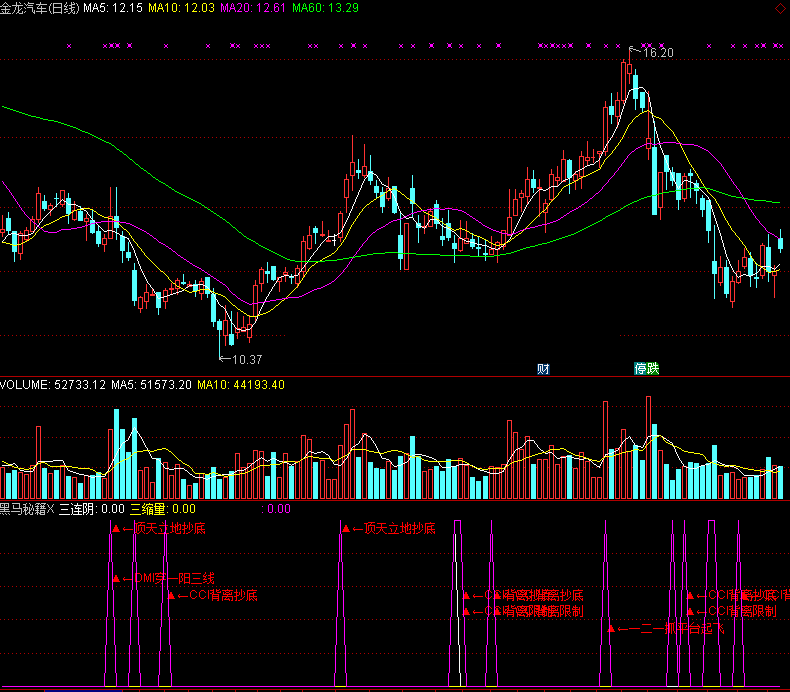Click the green MA60: 13.29 label

click(x=325, y=8)
